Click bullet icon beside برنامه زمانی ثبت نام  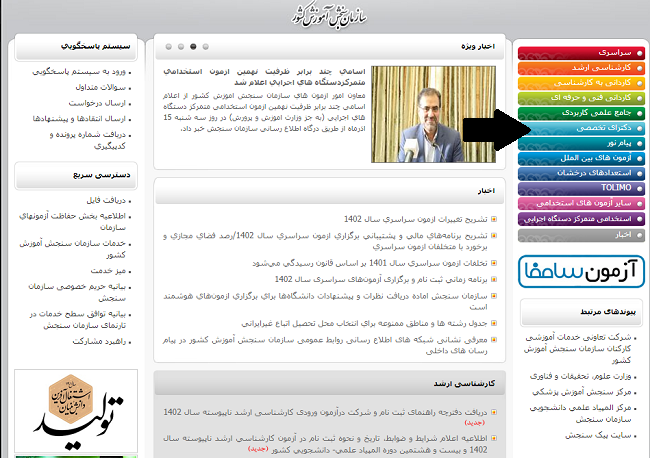point(494,279)
